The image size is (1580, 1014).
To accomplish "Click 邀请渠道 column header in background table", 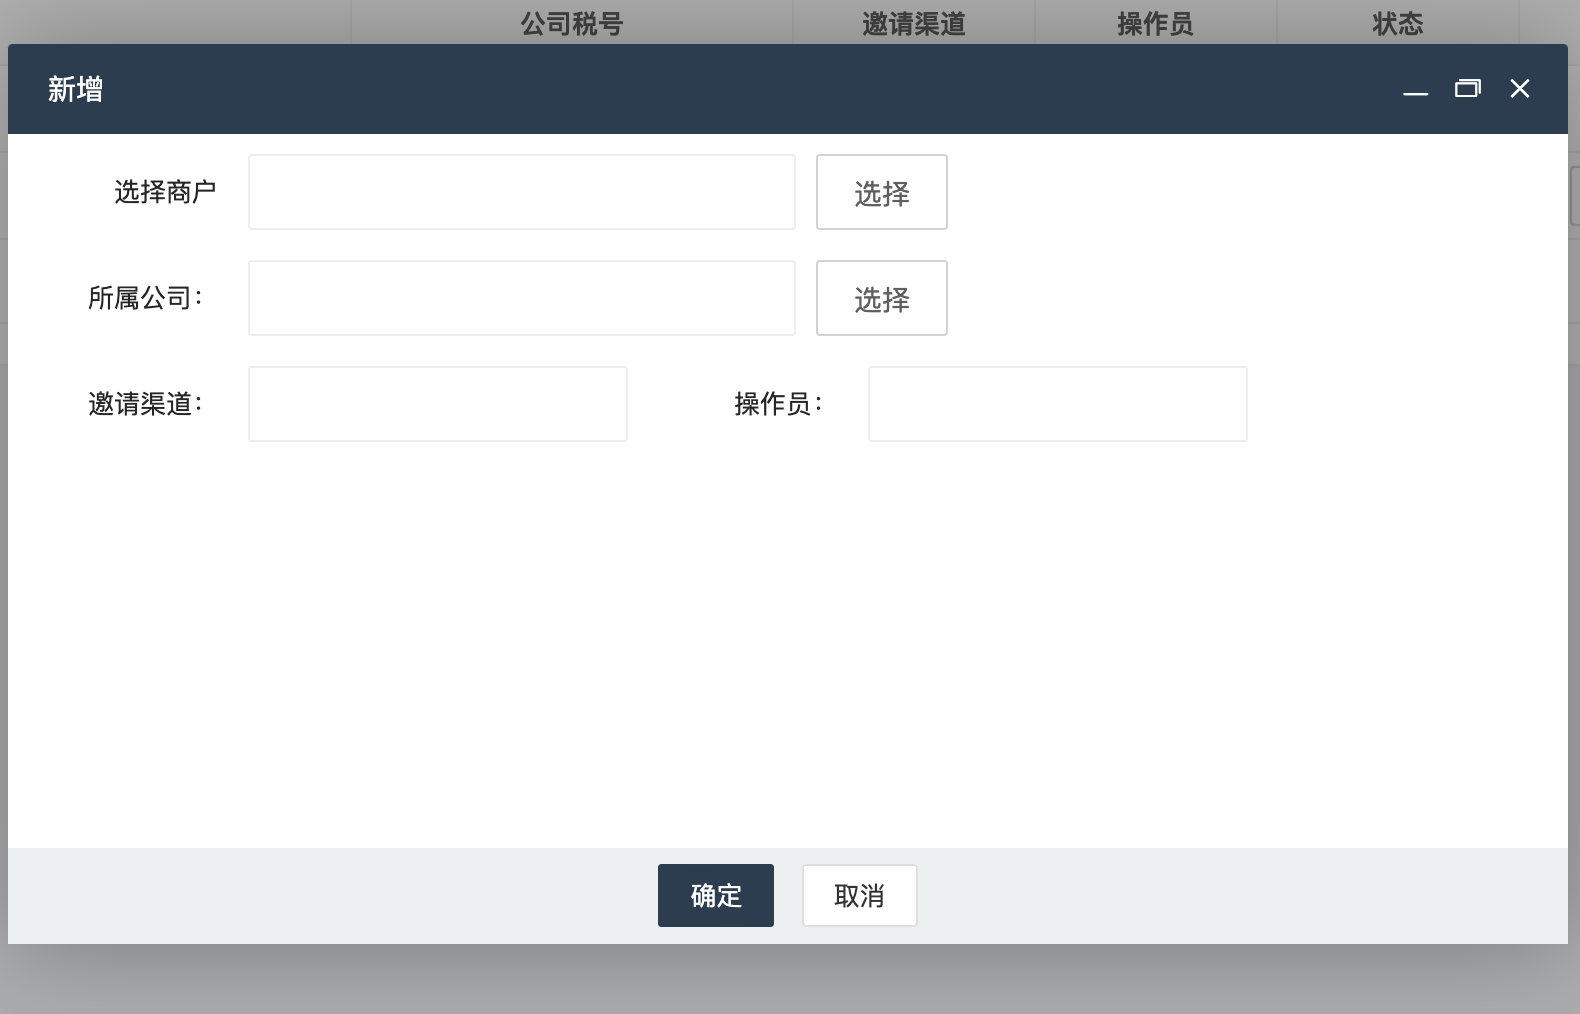I will click(x=914, y=23).
